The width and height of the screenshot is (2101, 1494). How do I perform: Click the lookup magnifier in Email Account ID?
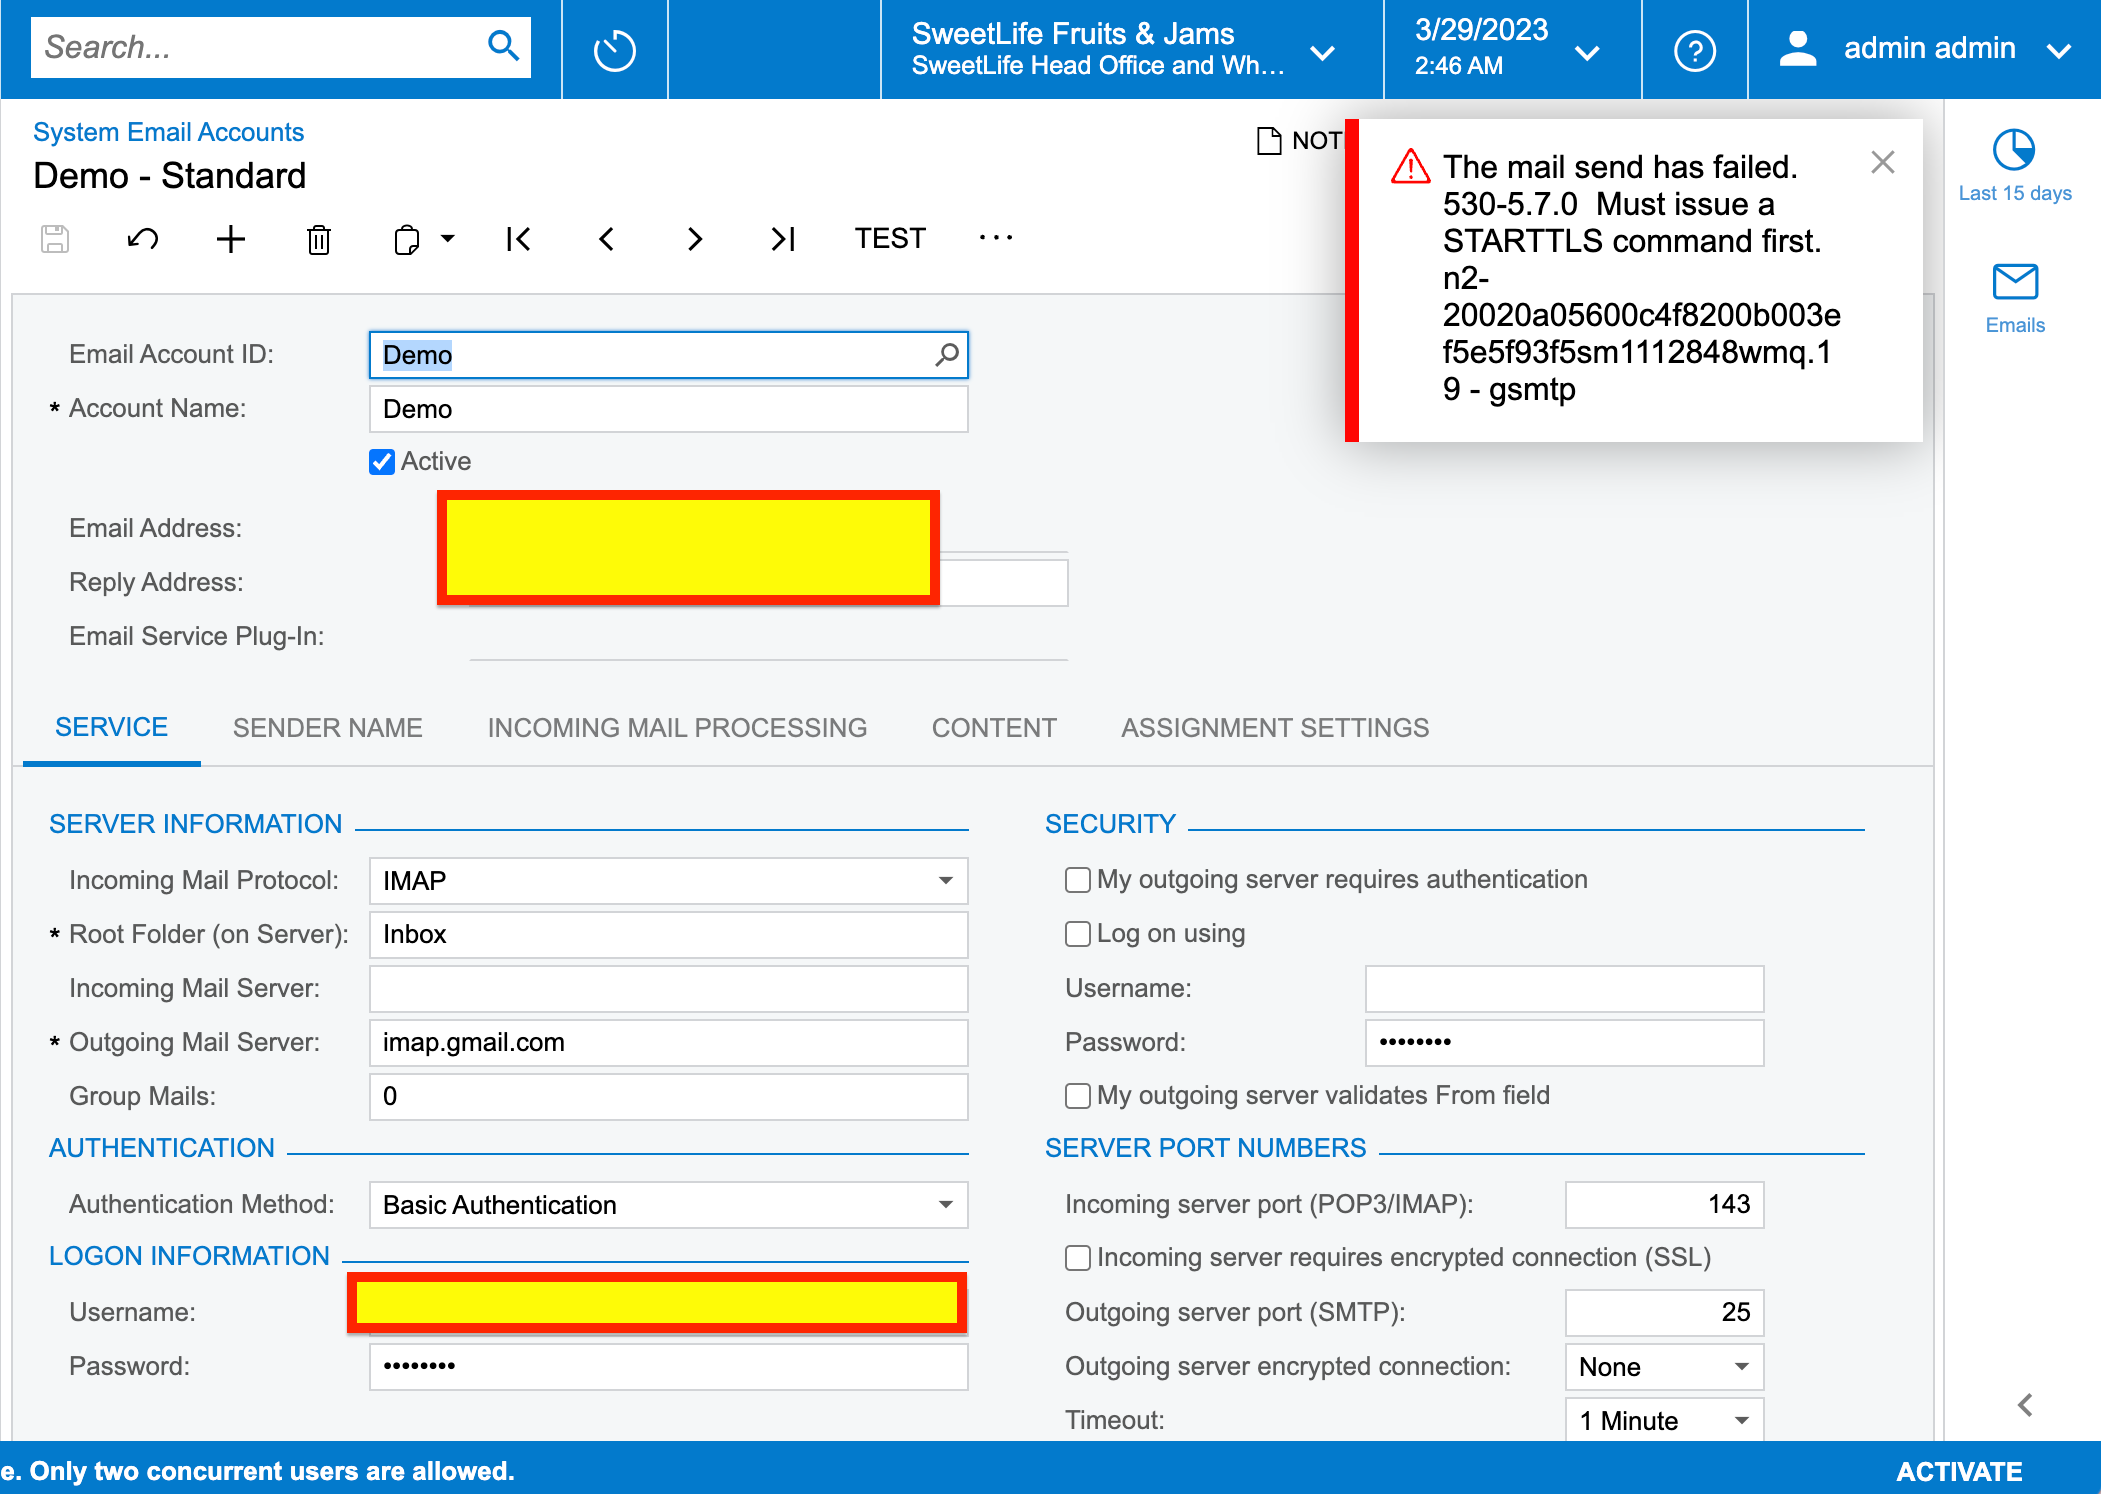pos(946,354)
